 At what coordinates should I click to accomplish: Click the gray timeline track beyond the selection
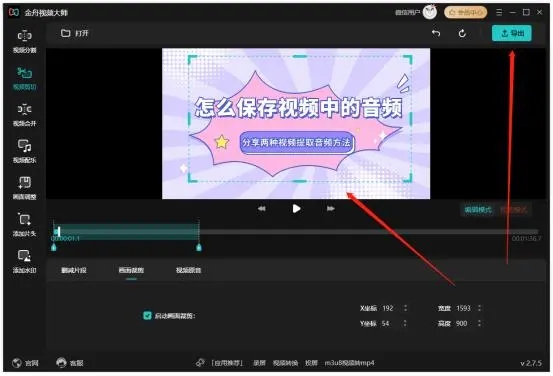[369, 232]
